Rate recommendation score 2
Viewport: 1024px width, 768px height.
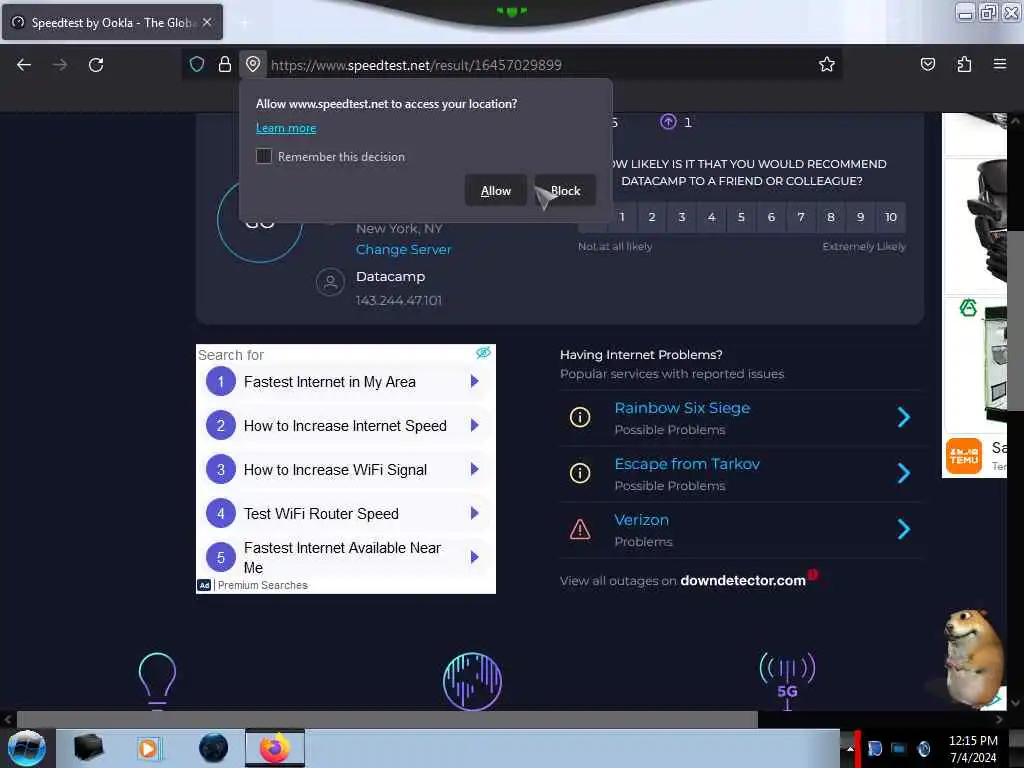pos(652,217)
